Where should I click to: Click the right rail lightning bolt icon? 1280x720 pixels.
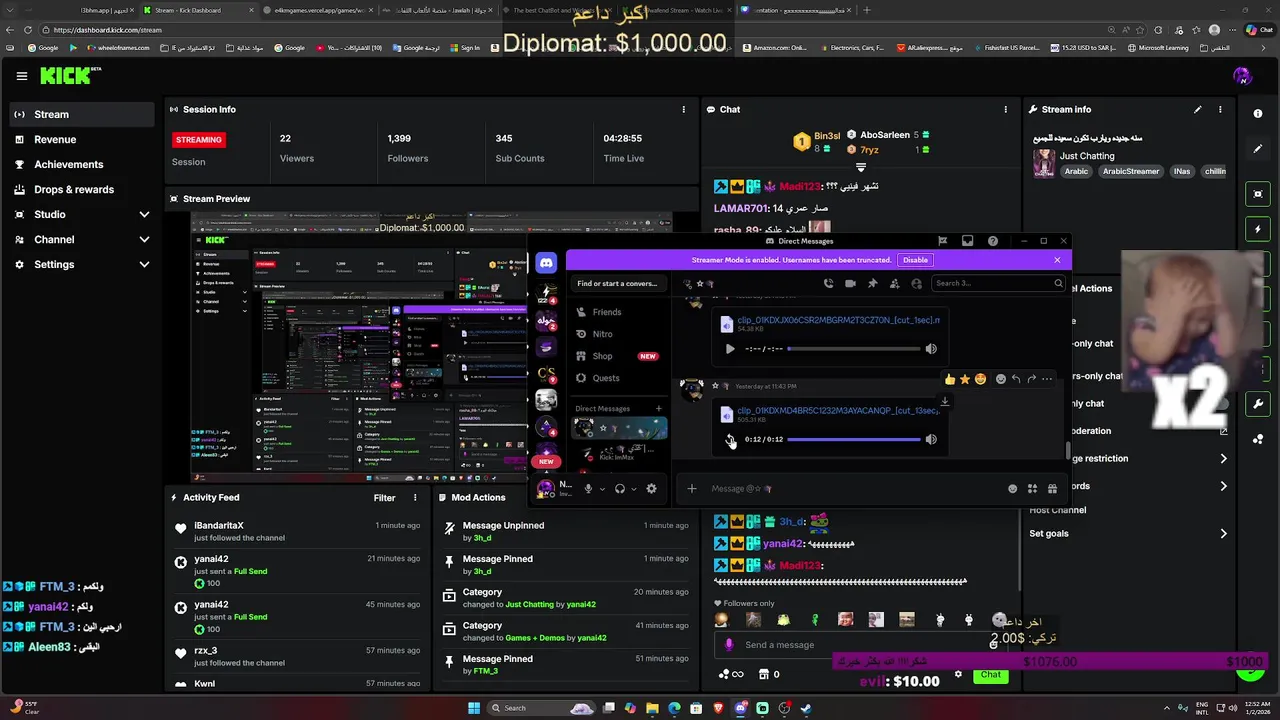tap(1258, 229)
